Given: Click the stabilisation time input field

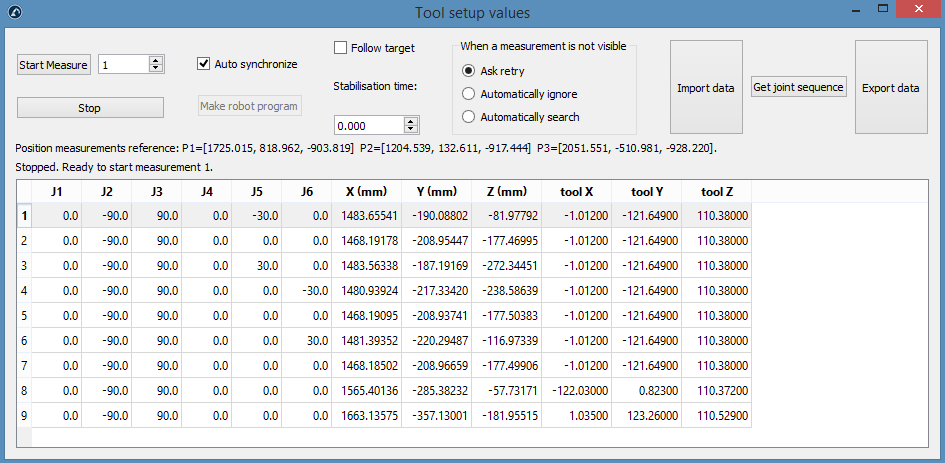Looking at the screenshot, I should [368, 126].
